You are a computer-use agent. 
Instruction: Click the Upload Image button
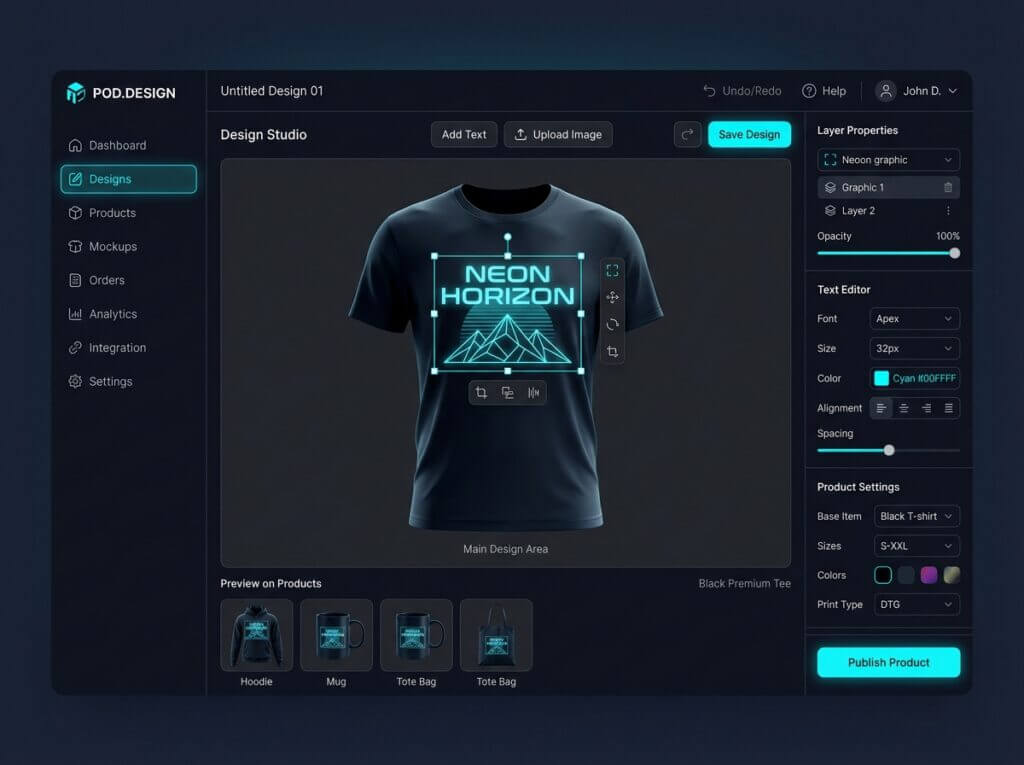coord(558,135)
